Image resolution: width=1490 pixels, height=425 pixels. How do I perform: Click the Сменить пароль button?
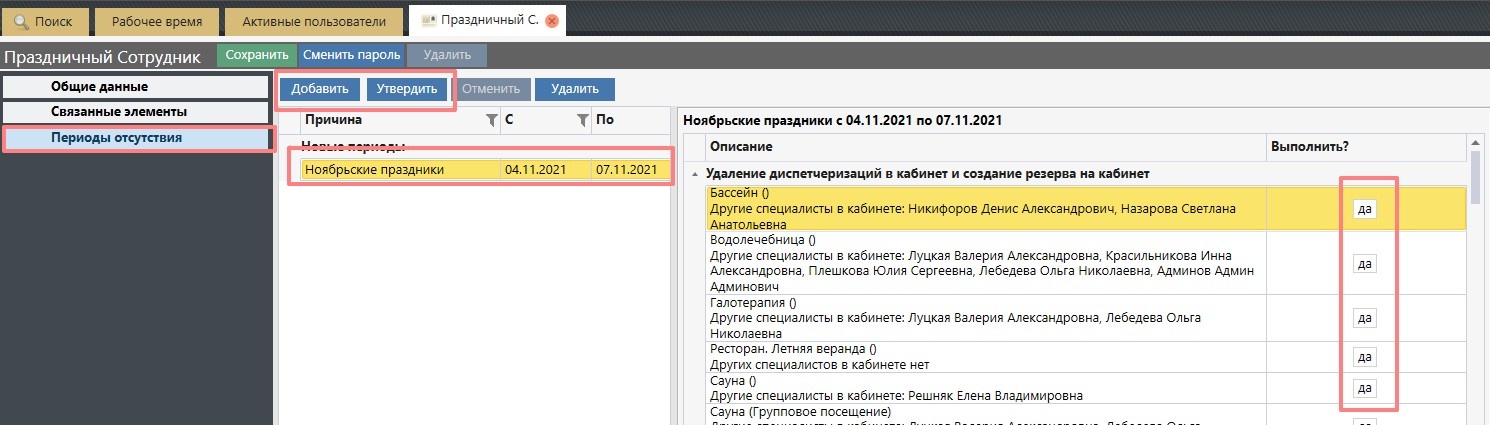[x=351, y=56]
